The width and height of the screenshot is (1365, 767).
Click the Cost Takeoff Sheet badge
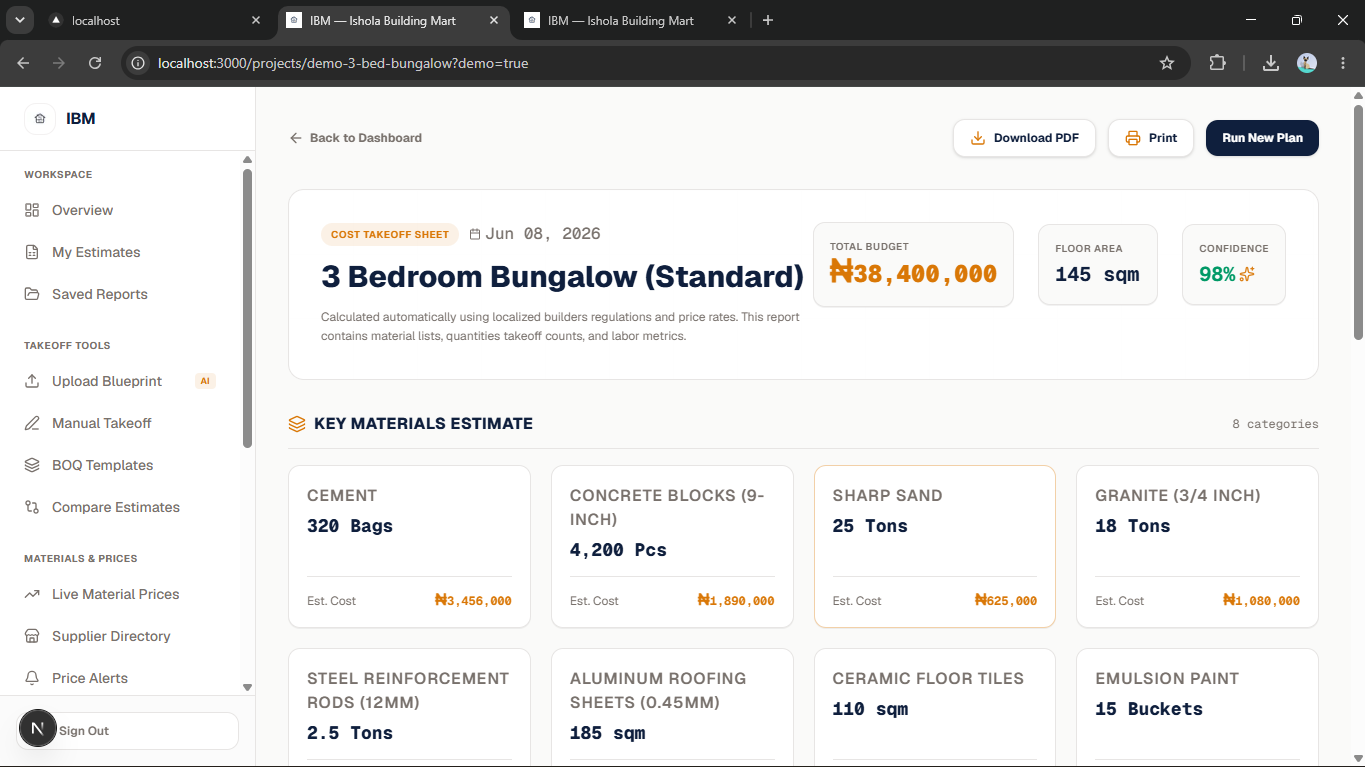(x=390, y=234)
